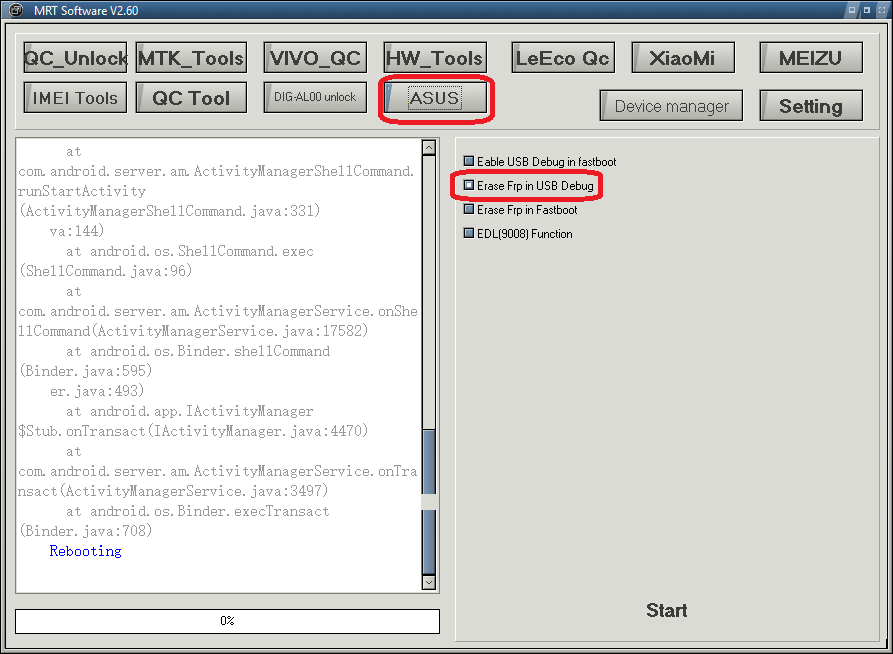Viewport: 893px width, 654px height.
Task: Click log line 'er.java:493)'
Action: coord(97,391)
